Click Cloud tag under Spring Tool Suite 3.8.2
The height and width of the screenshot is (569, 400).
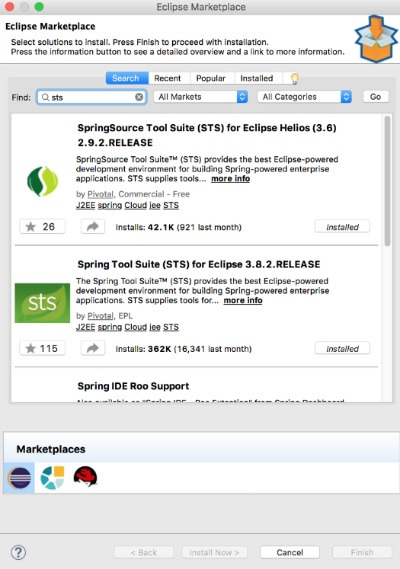coord(136,327)
